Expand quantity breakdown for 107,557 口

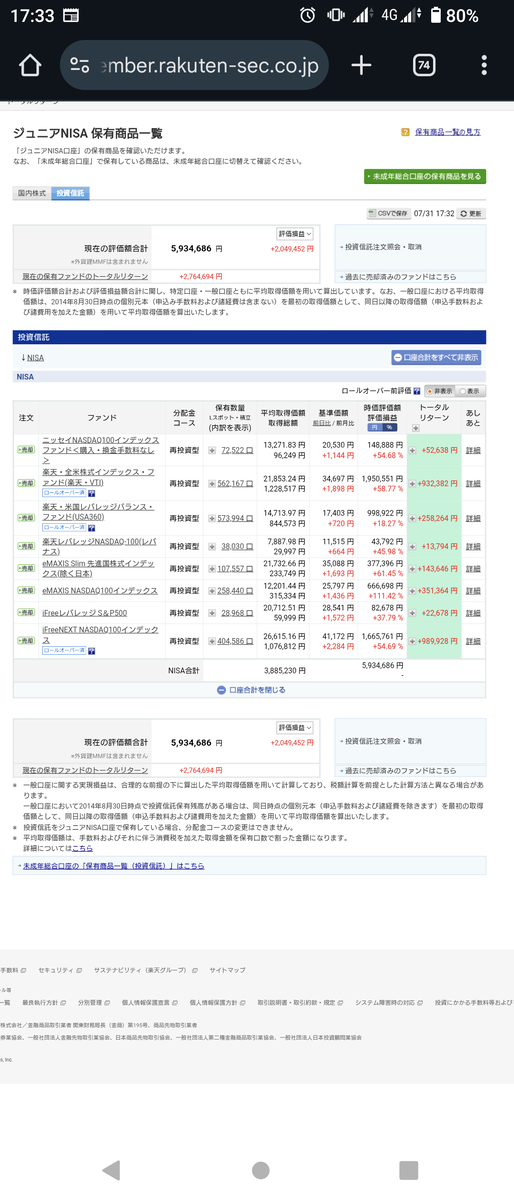click(x=212, y=568)
